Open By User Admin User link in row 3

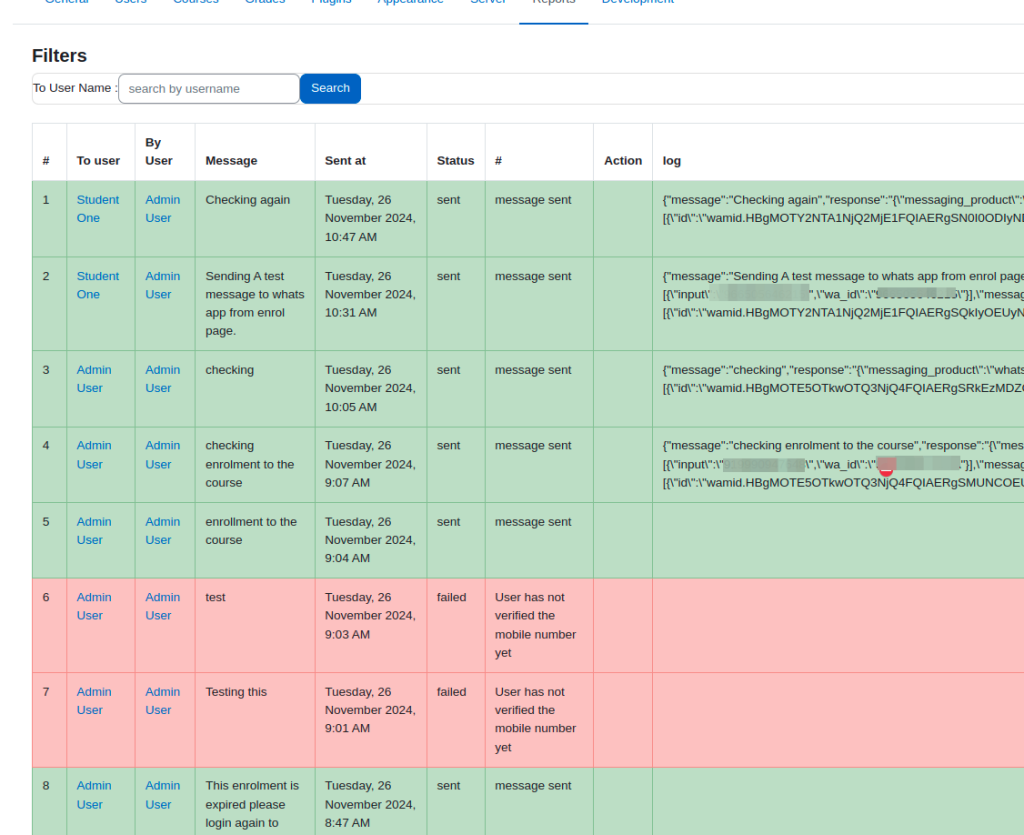click(163, 379)
